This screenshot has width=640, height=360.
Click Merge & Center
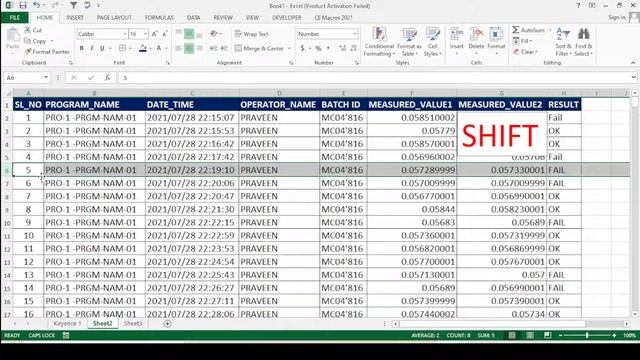click(259, 48)
